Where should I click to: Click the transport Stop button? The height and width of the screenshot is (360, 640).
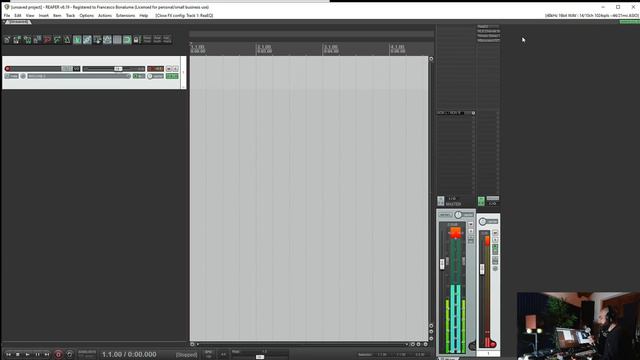pyautogui.click(x=18, y=354)
